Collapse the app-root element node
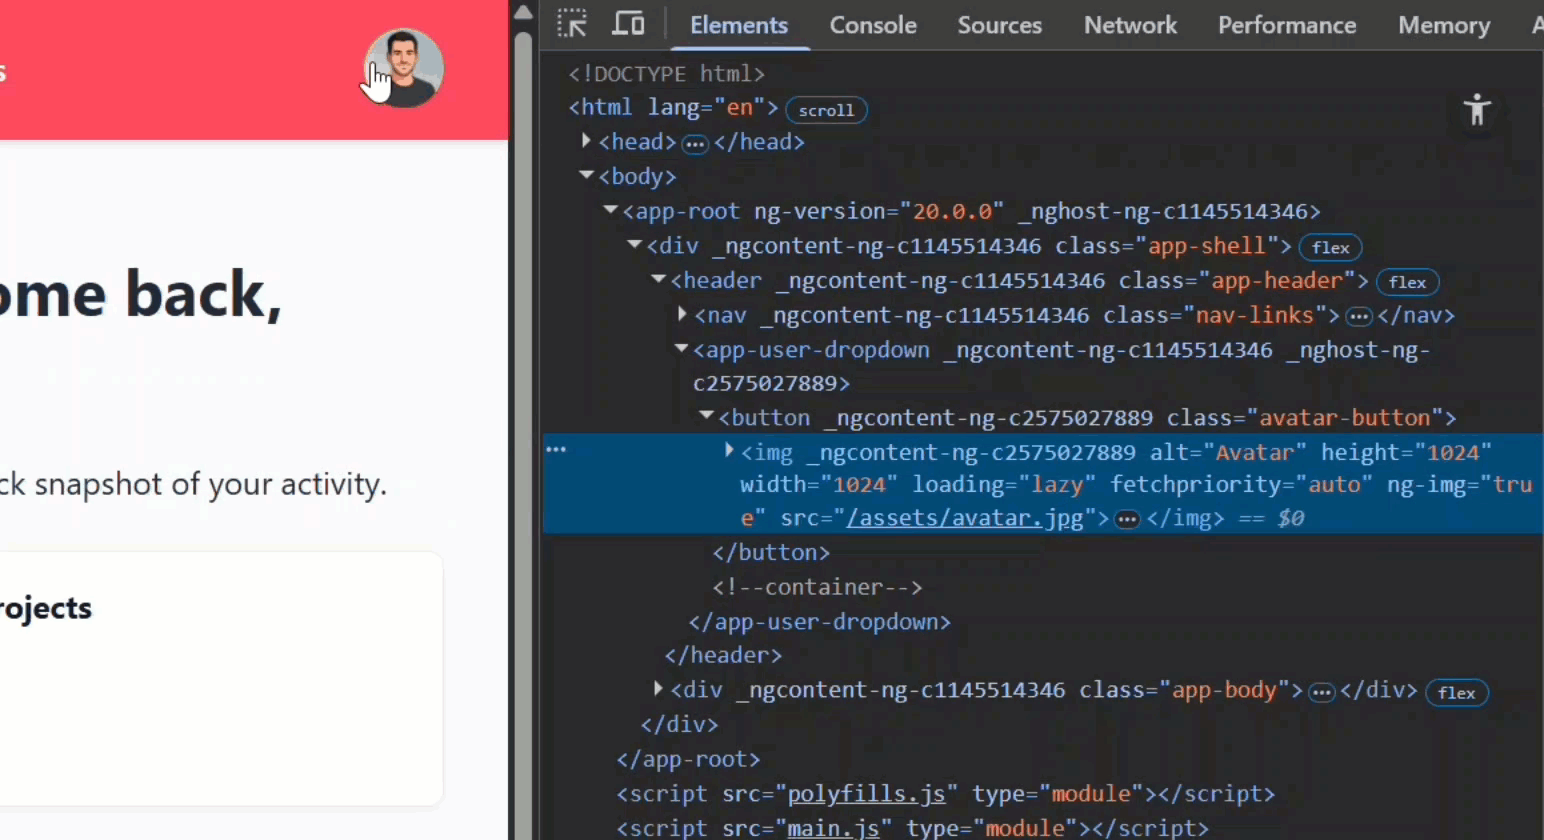This screenshot has height=840, width=1544. click(x=611, y=210)
